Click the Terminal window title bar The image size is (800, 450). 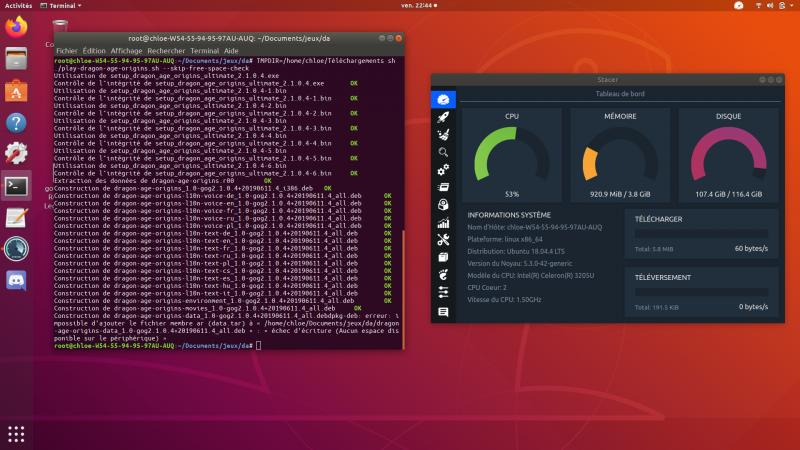pyautogui.click(x=229, y=38)
